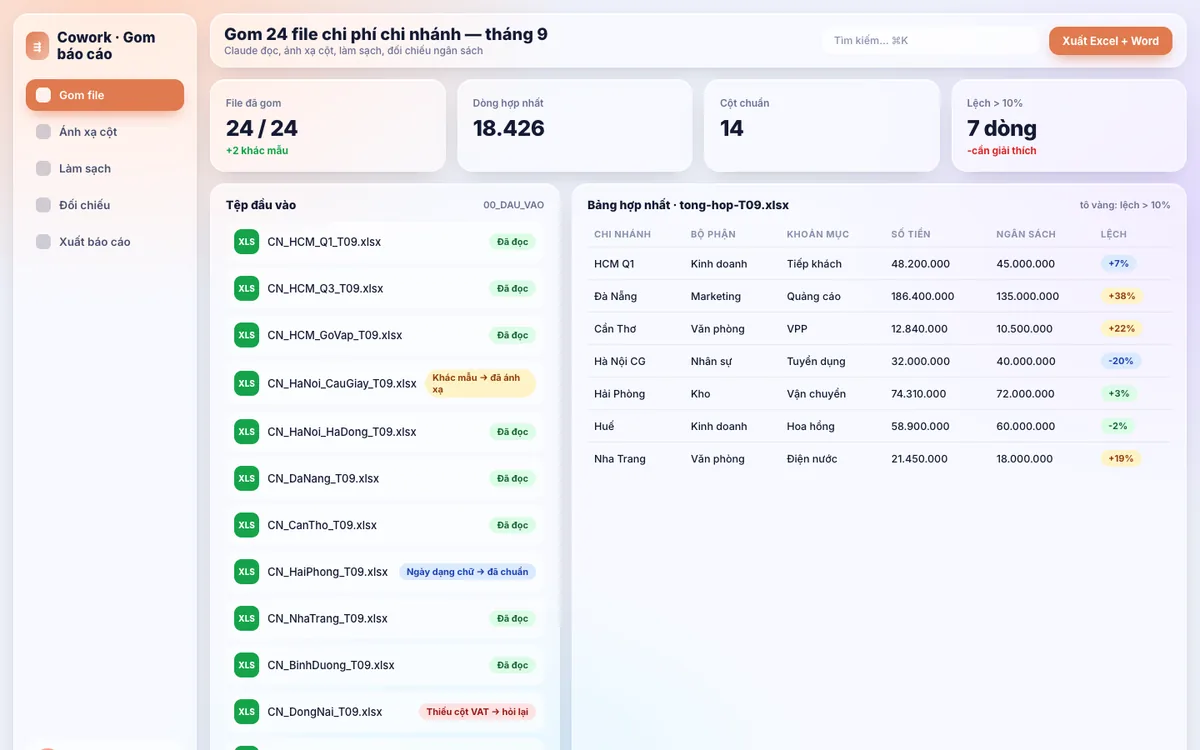Click XLS icon of CN_HaNoi_CauGiay_T09.xlsx
The width and height of the screenshot is (1200, 750).
coord(246,383)
